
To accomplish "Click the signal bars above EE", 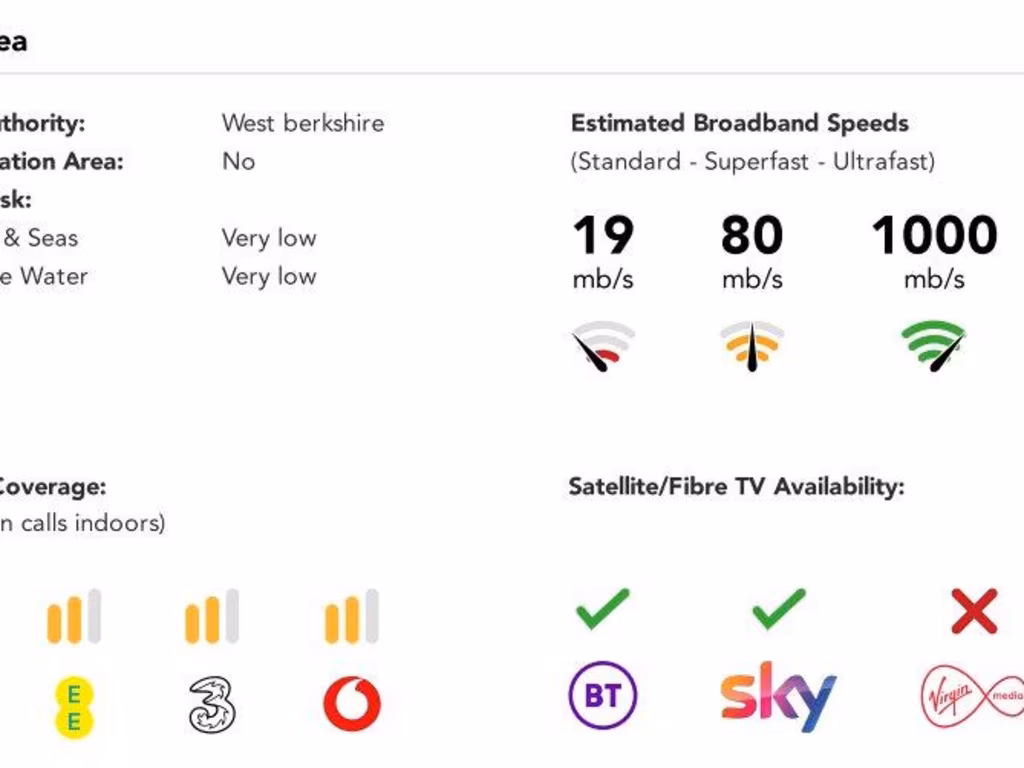I will coord(74,616).
